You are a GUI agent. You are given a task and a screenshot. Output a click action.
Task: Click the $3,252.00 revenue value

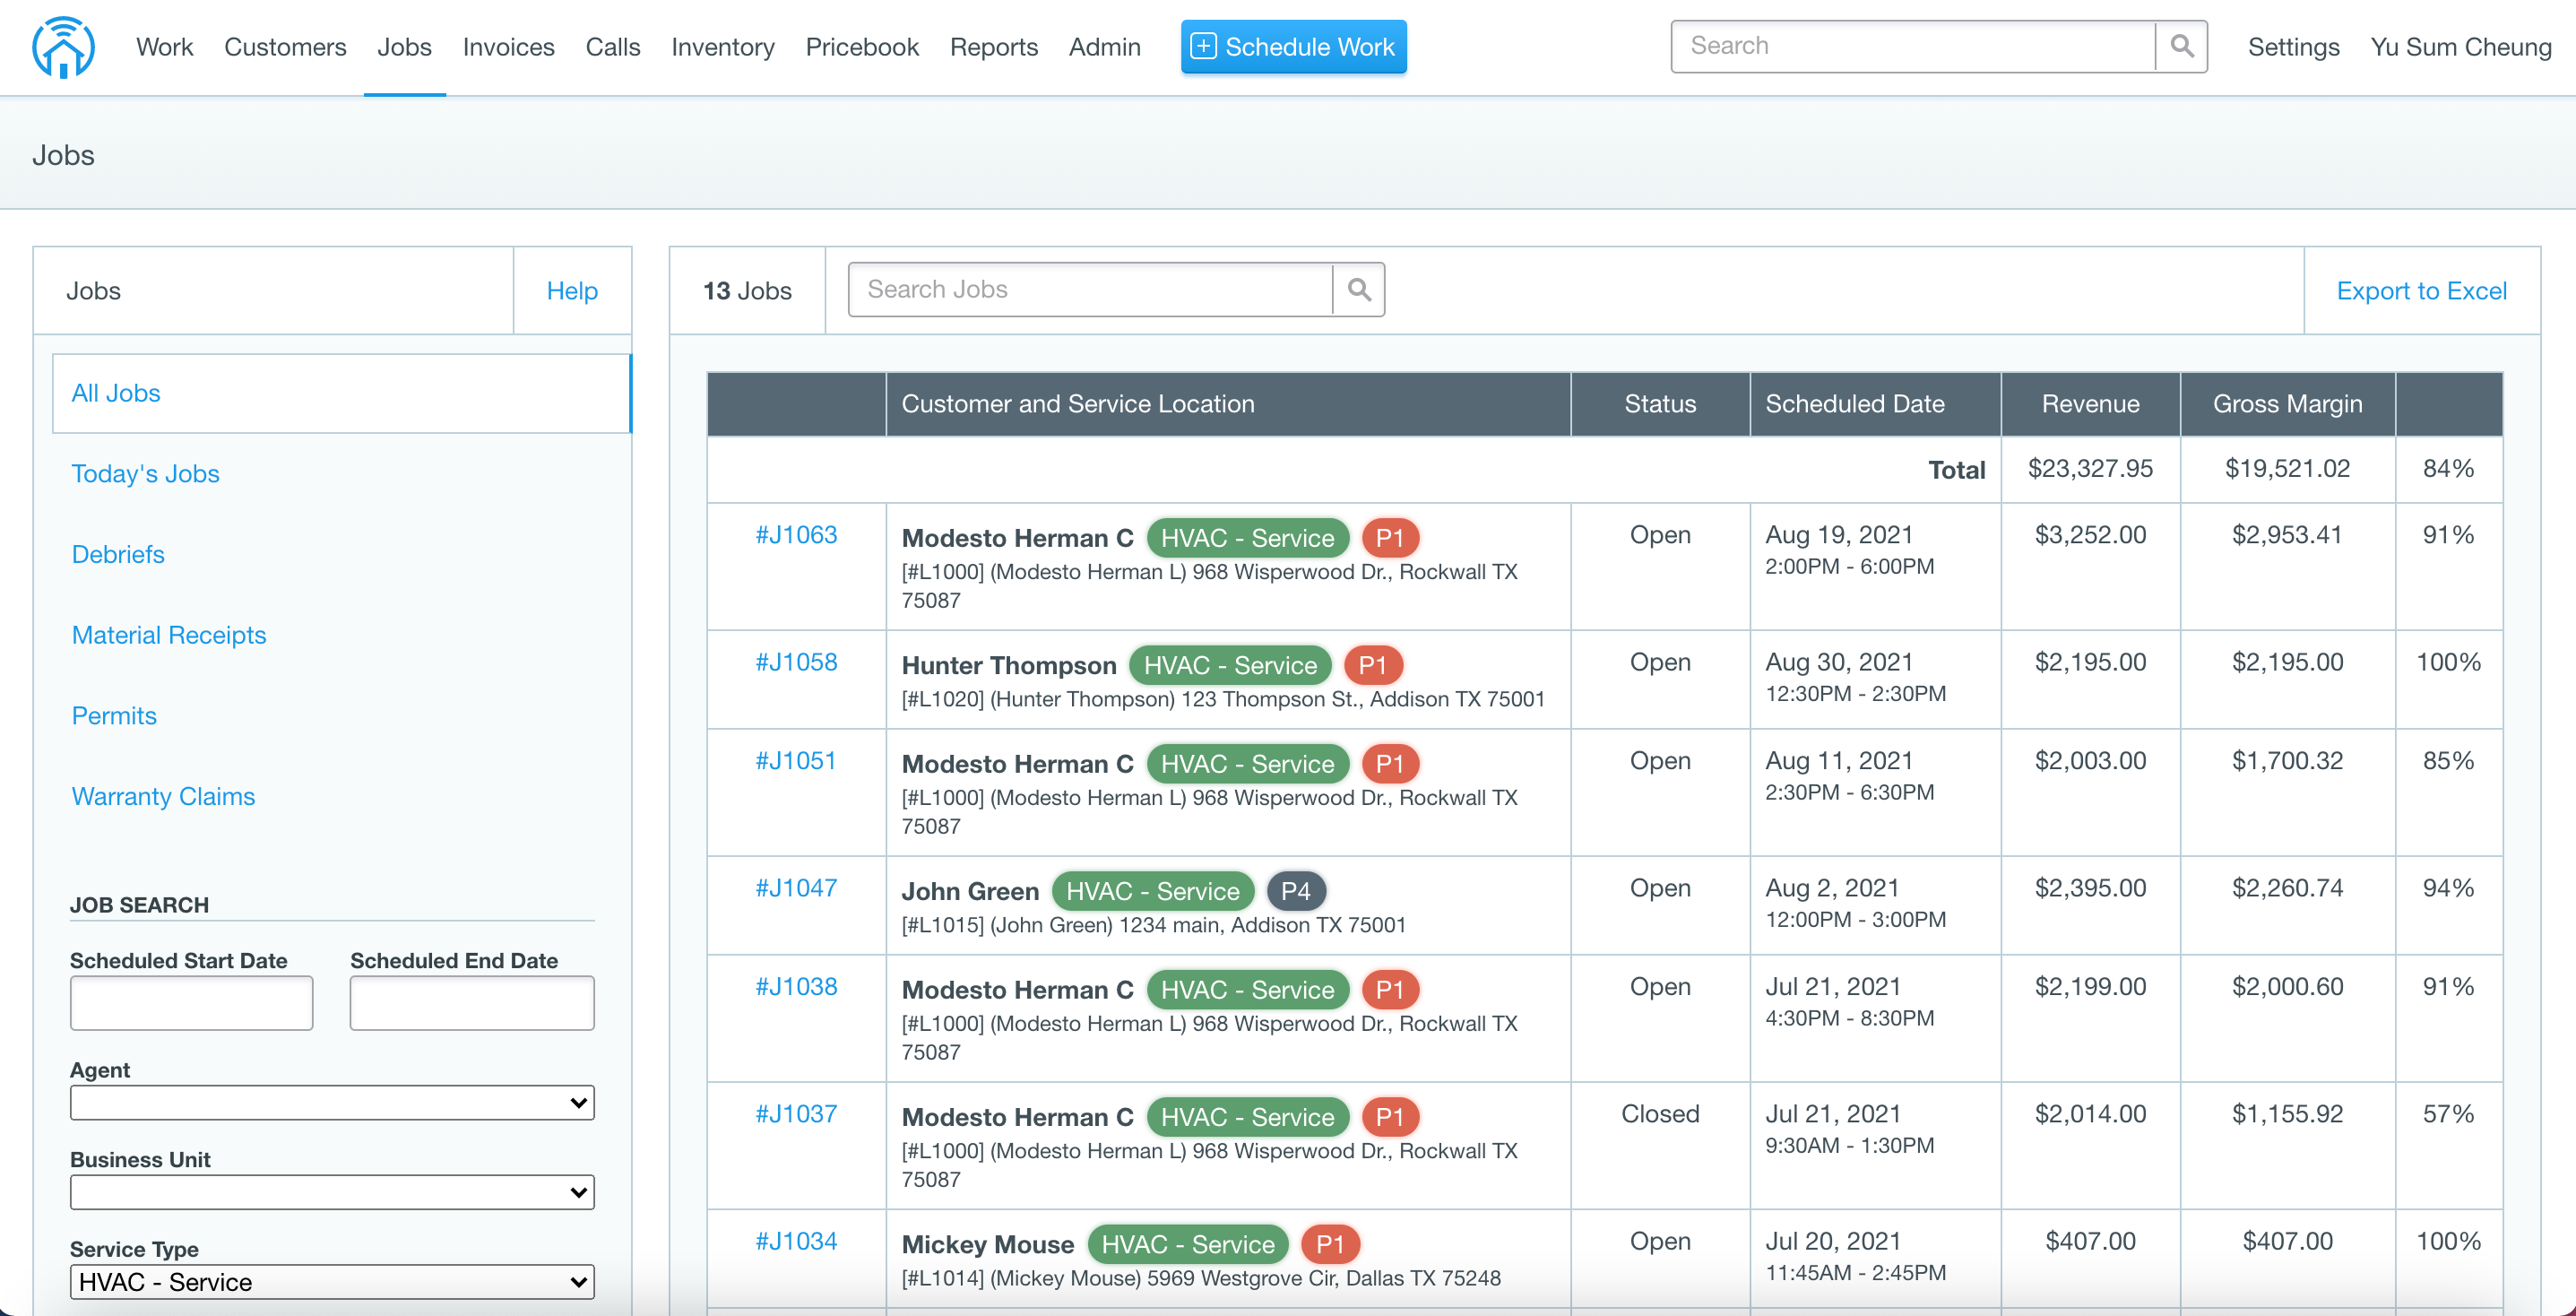2090,535
